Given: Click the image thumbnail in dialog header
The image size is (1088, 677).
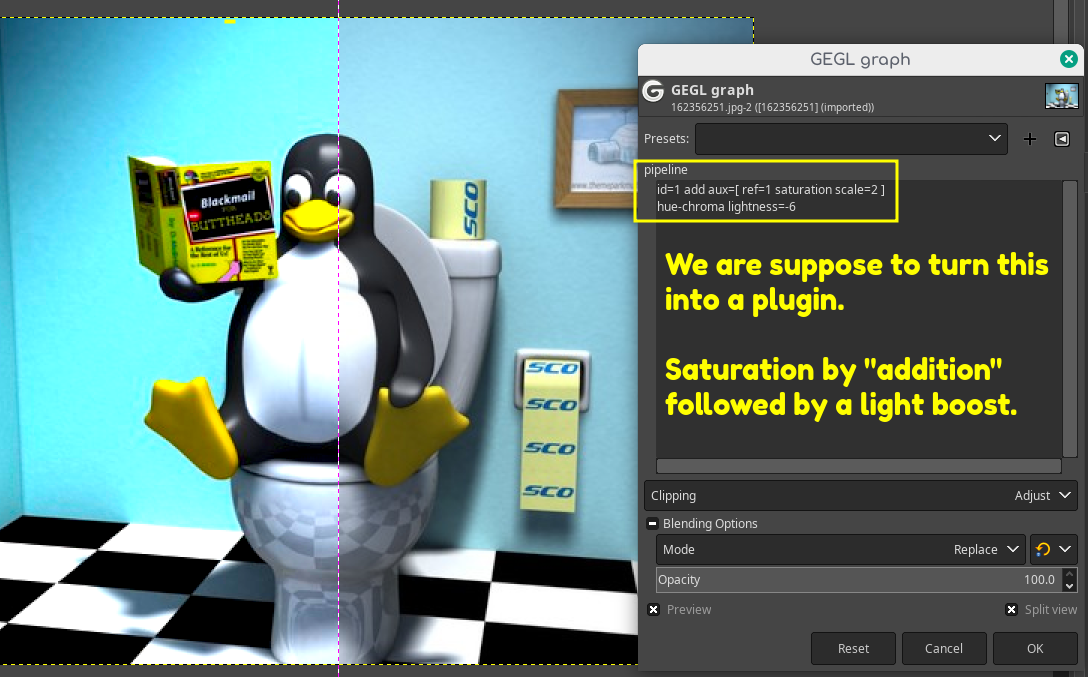Looking at the screenshot, I should click(1062, 96).
